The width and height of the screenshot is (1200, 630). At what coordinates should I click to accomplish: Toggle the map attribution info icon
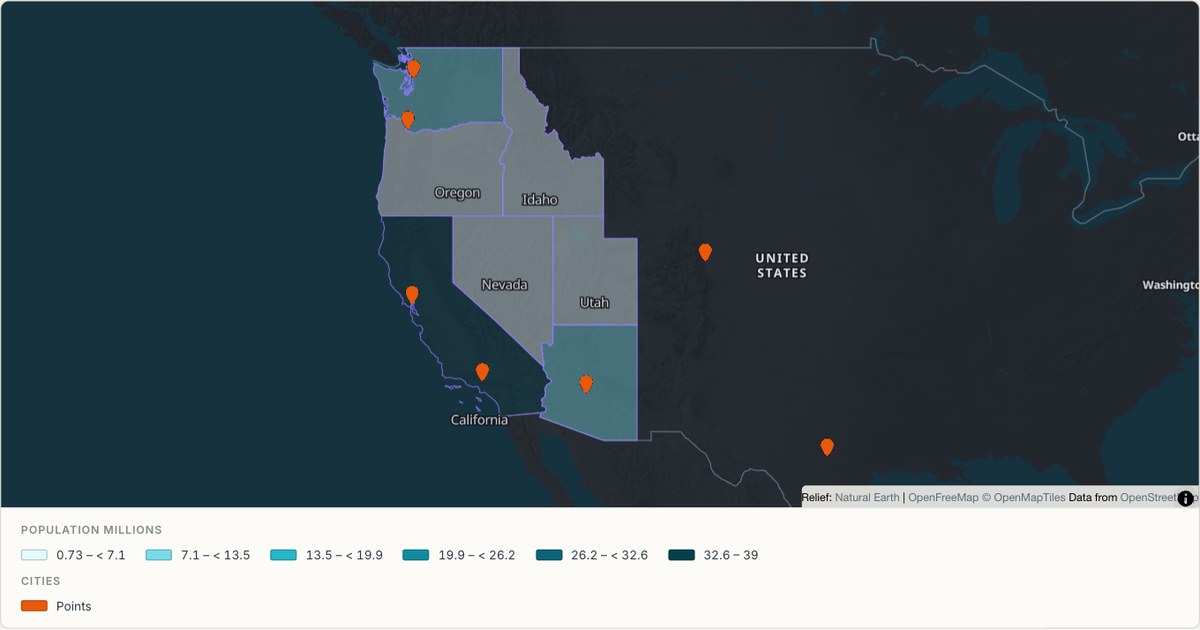(1186, 498)
